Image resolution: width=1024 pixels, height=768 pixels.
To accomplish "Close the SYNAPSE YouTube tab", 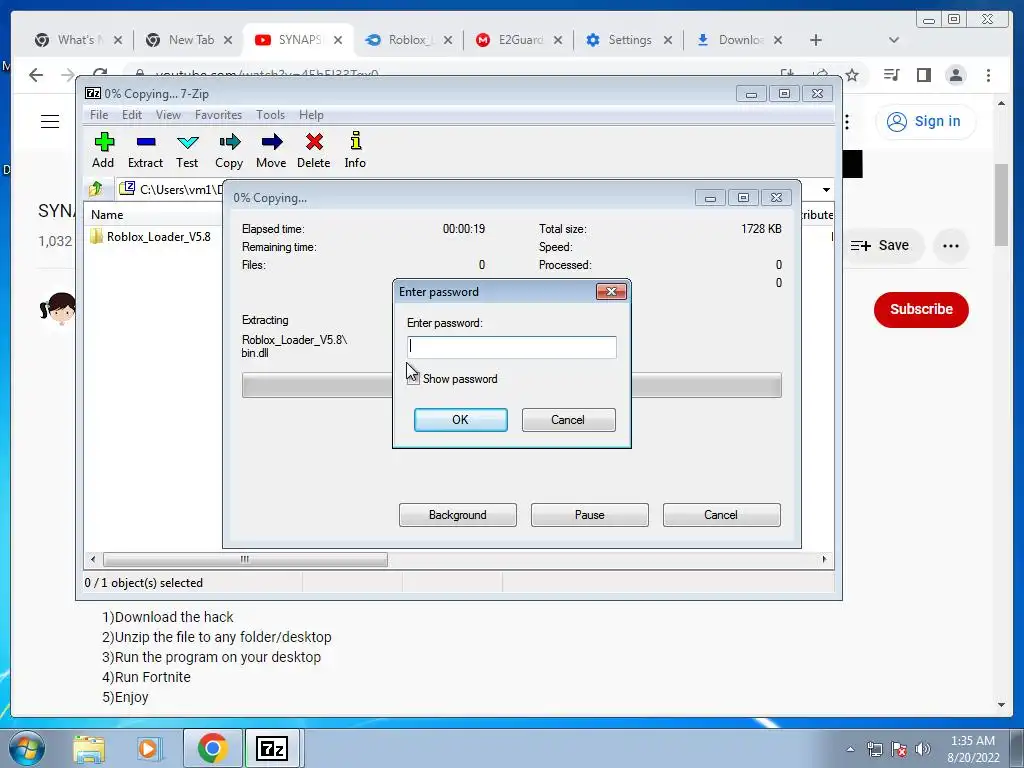I will (338, 40).
